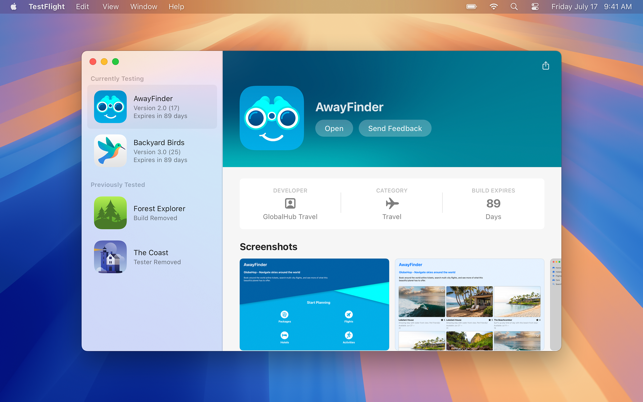The image size is (643, 402).
Task: Open Spotlight search magnifier
Action: [514, 7]
